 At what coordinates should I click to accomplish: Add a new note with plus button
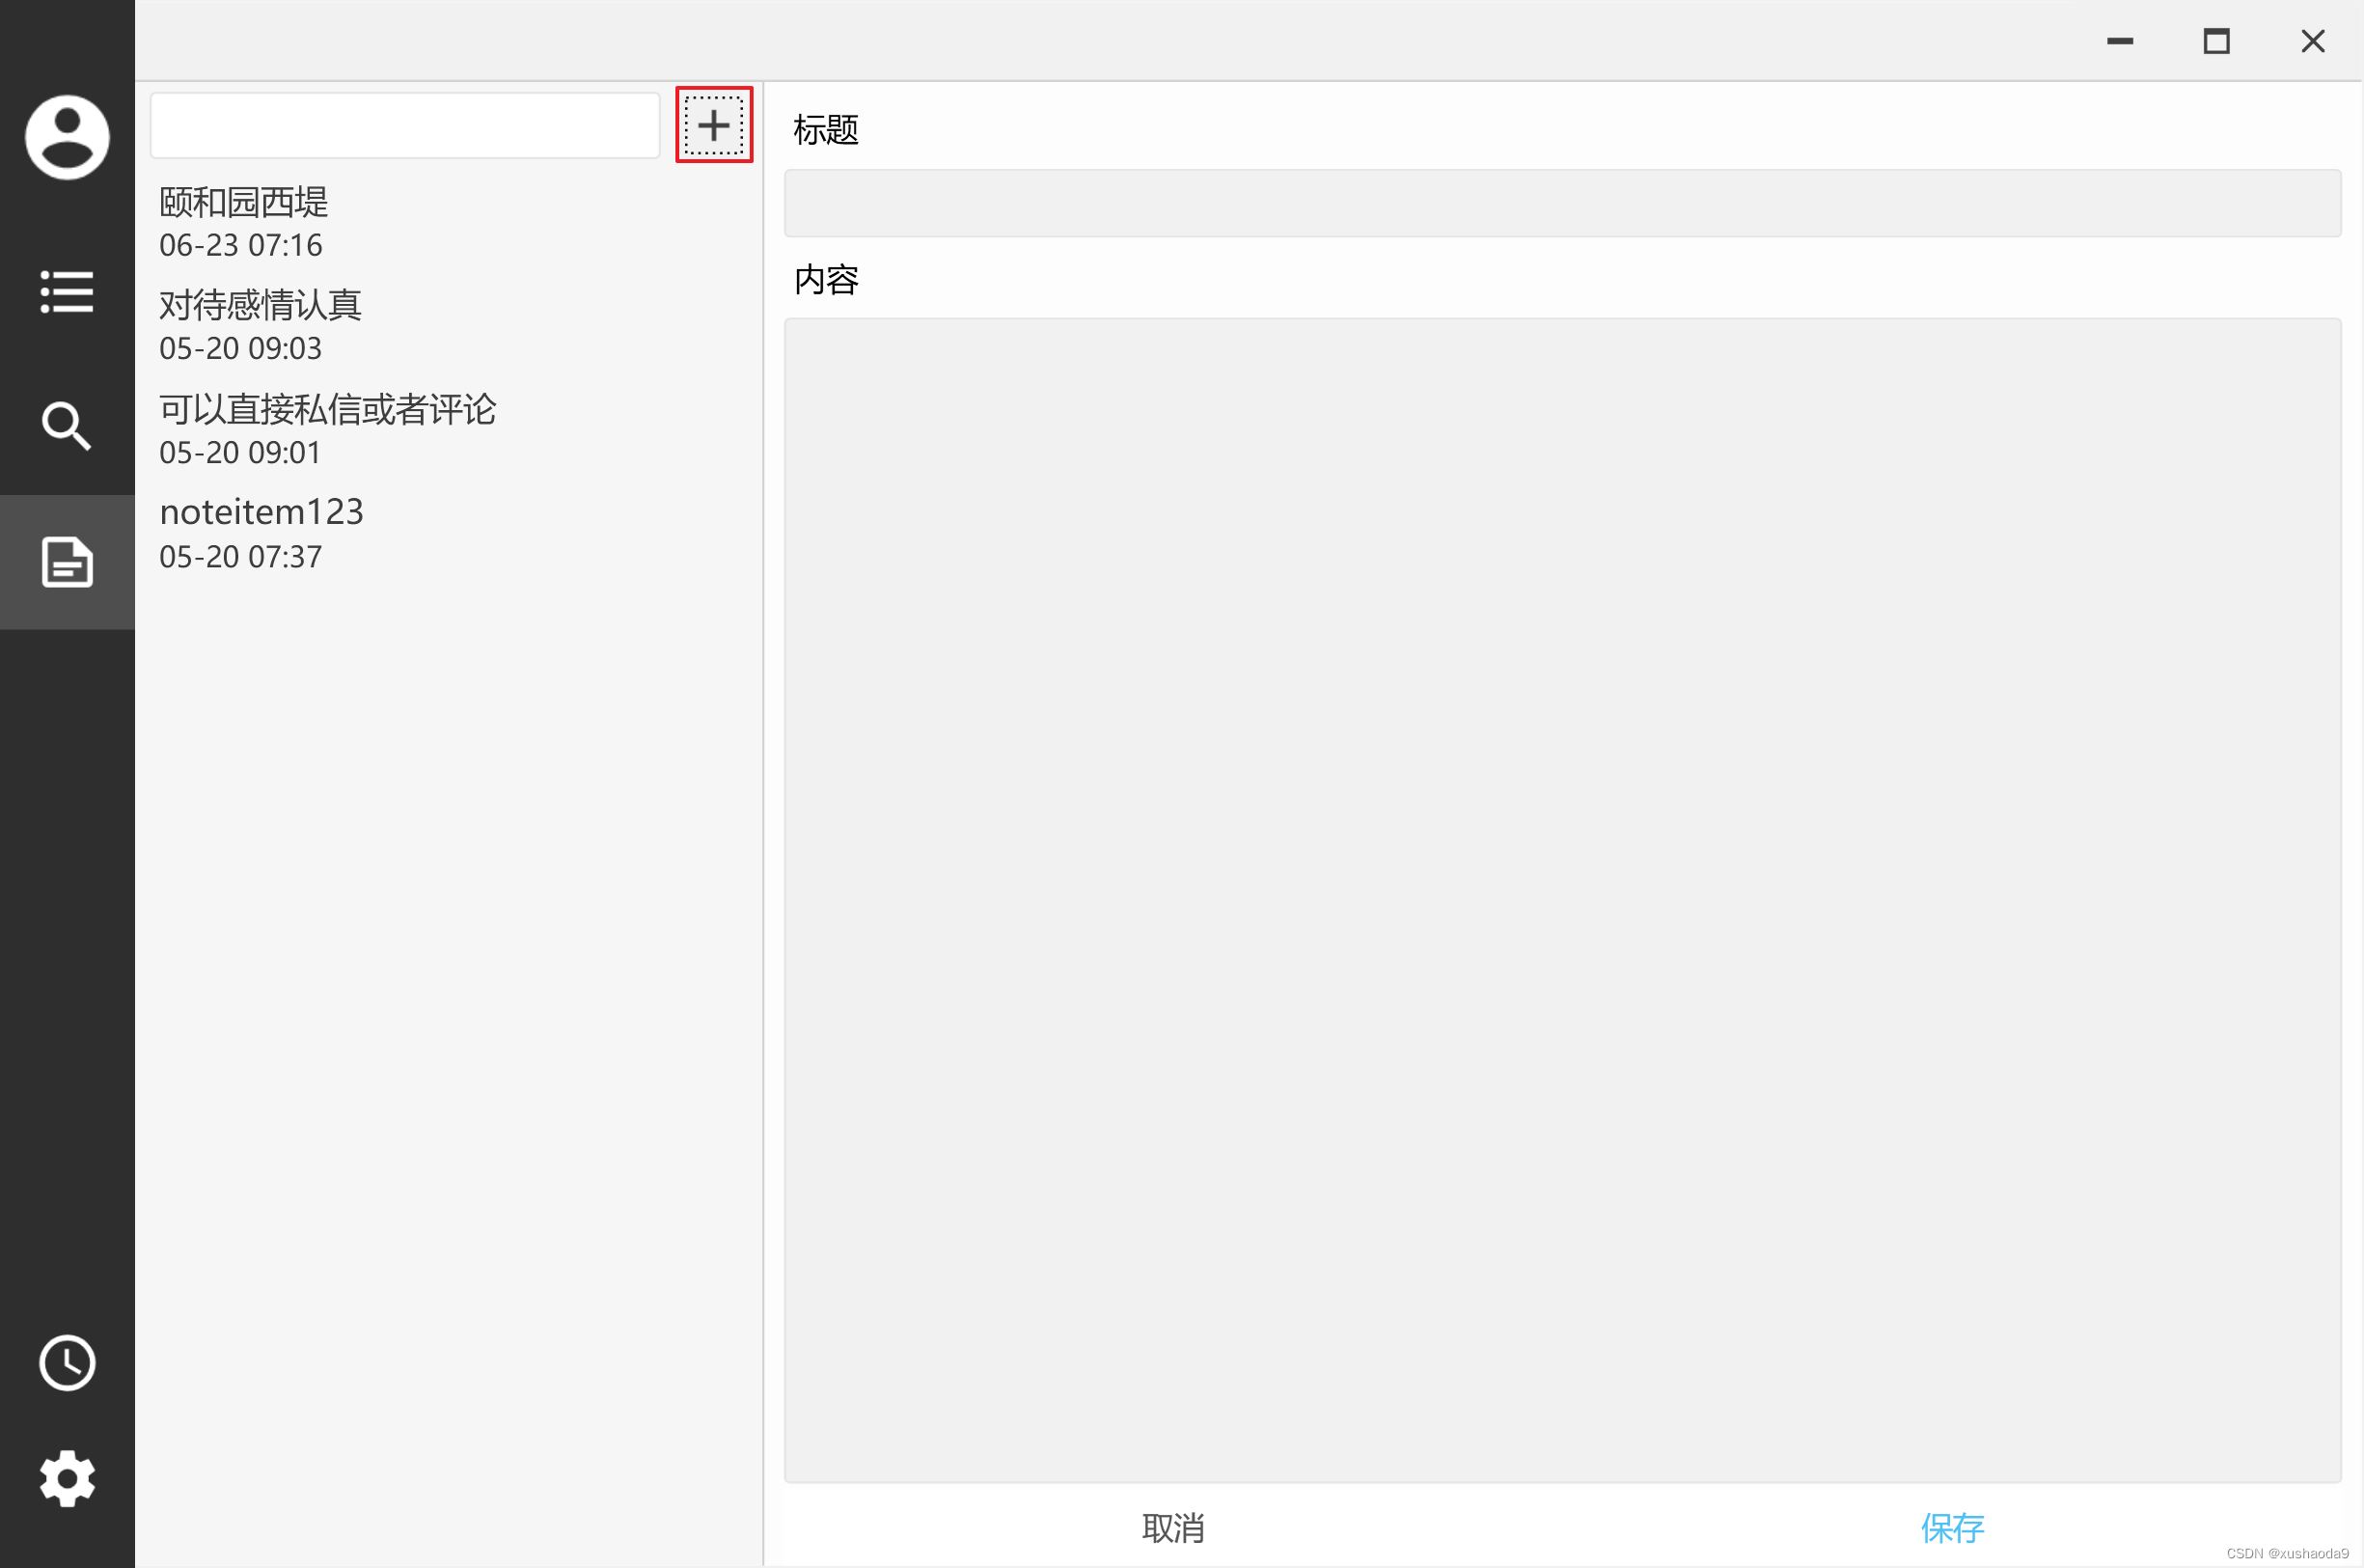click(x=713, y=125)
